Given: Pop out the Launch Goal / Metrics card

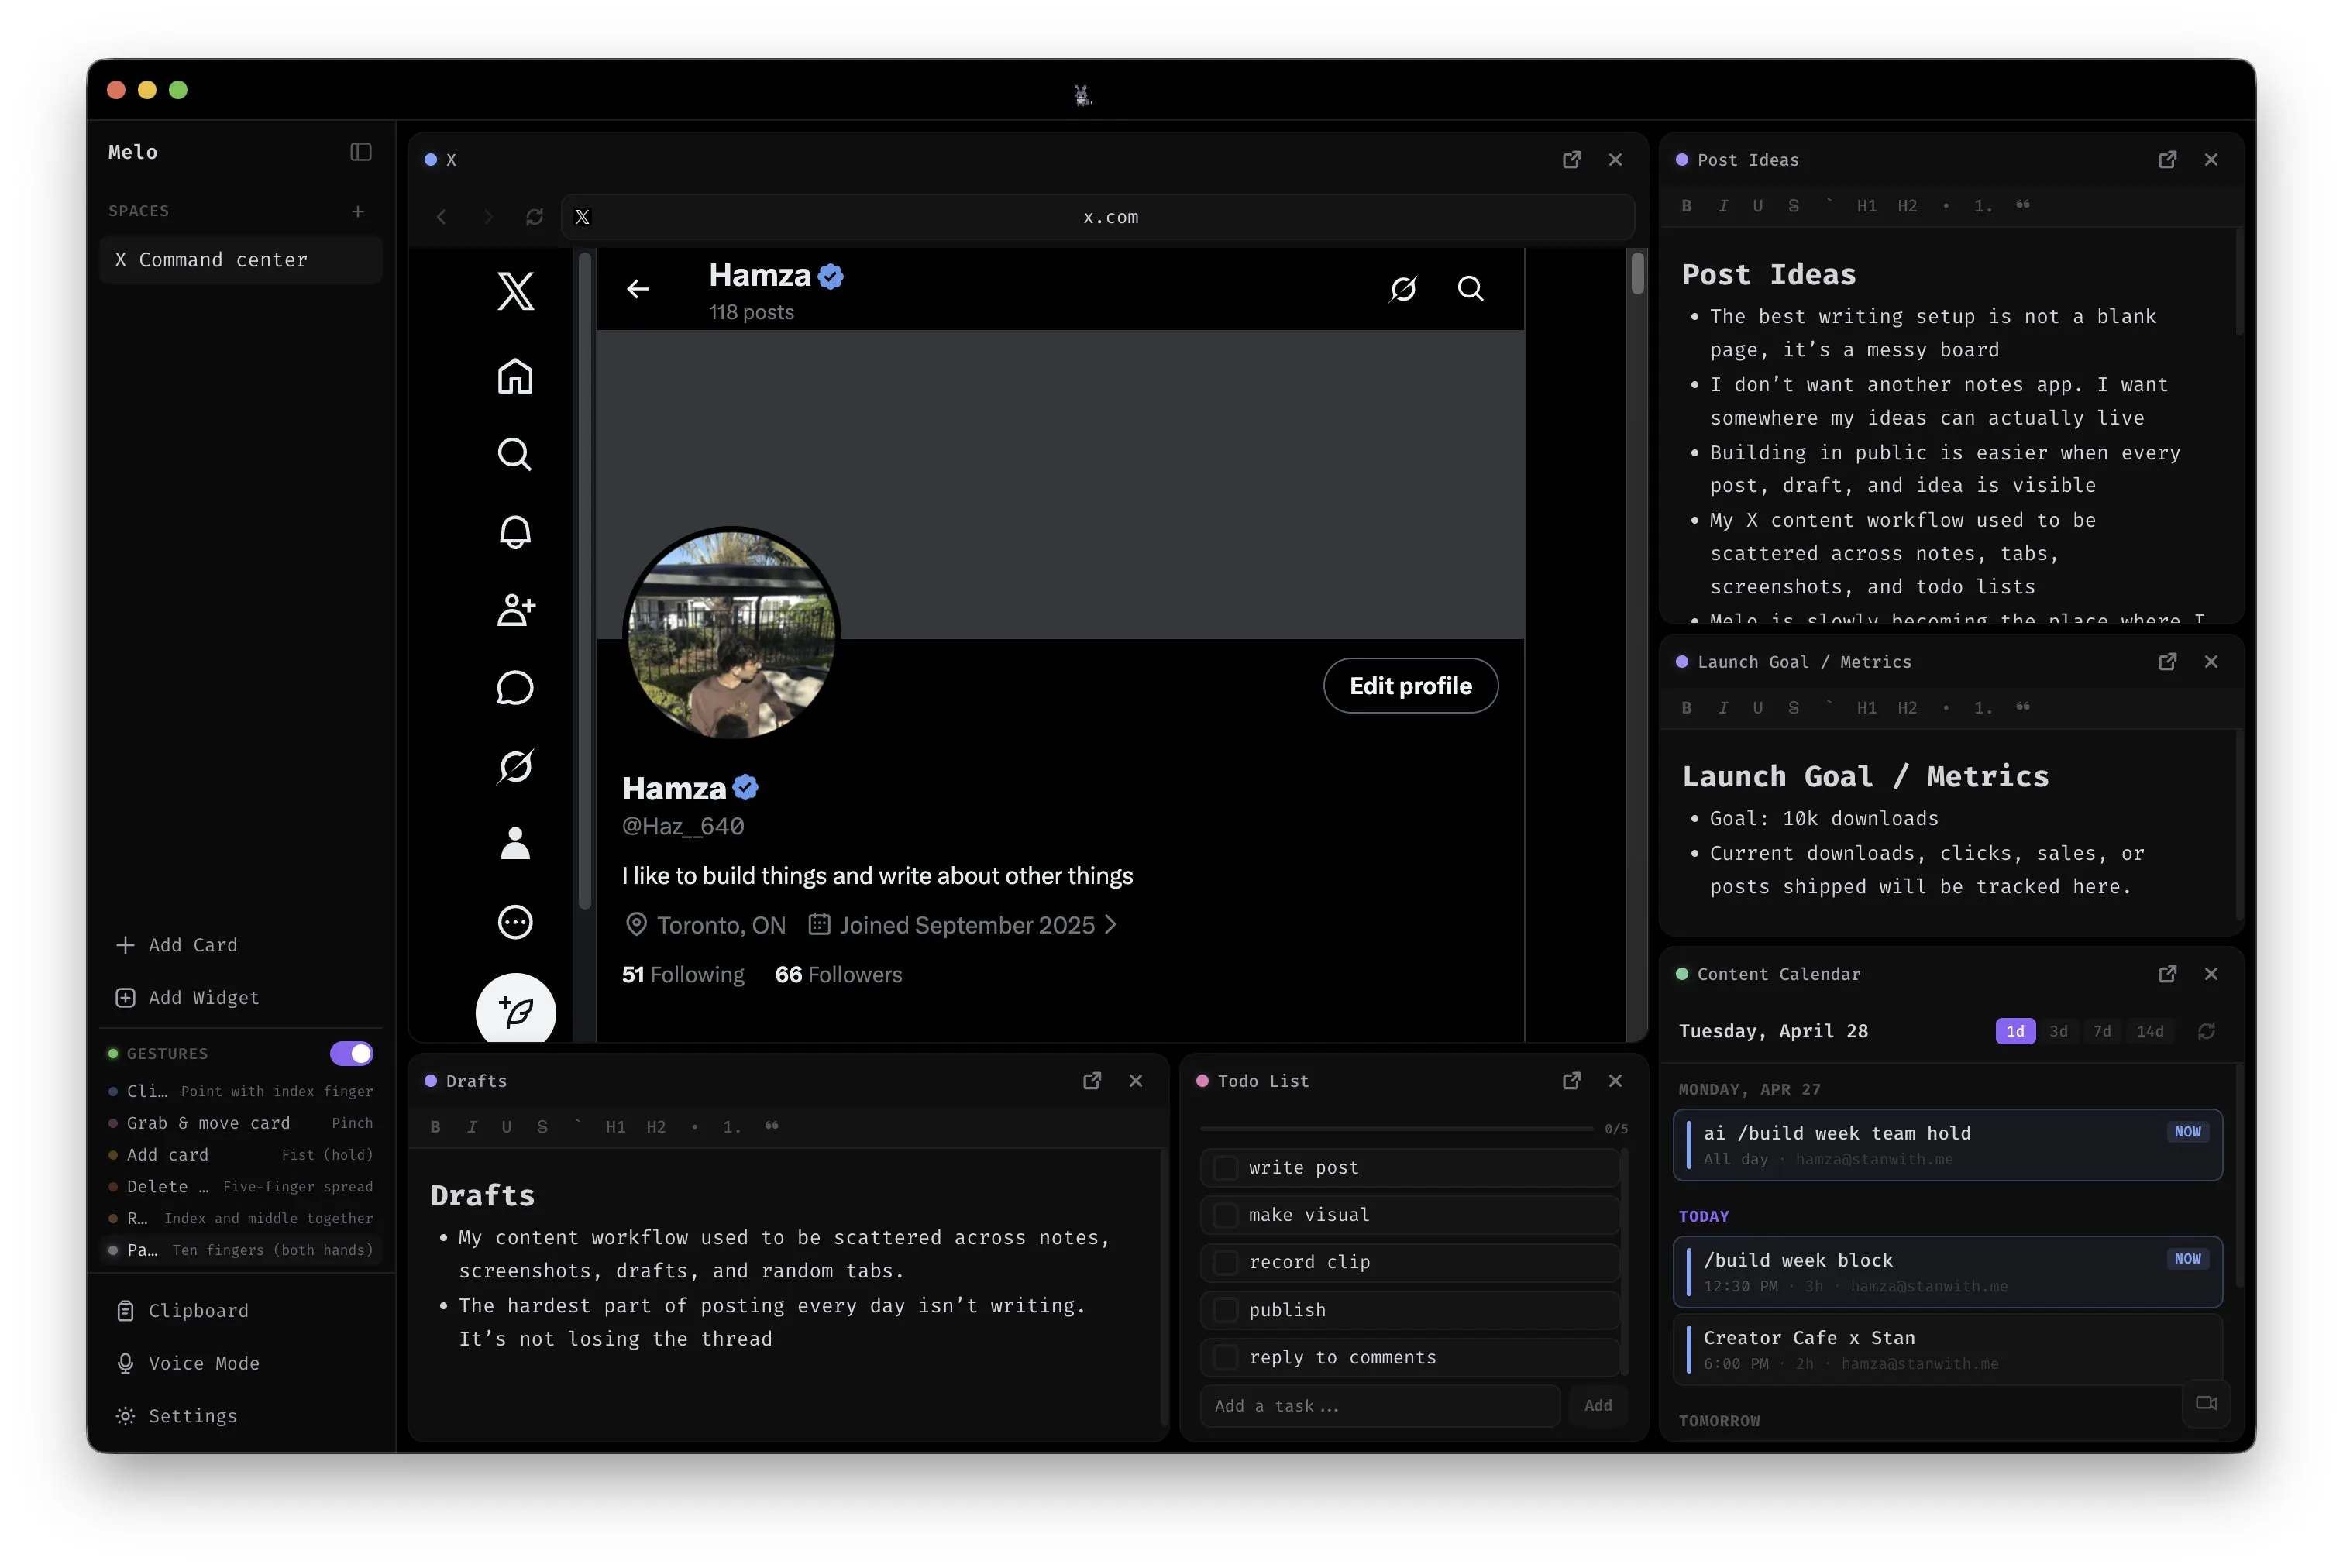Looking at the screenshot, I should click(2167, 662).
